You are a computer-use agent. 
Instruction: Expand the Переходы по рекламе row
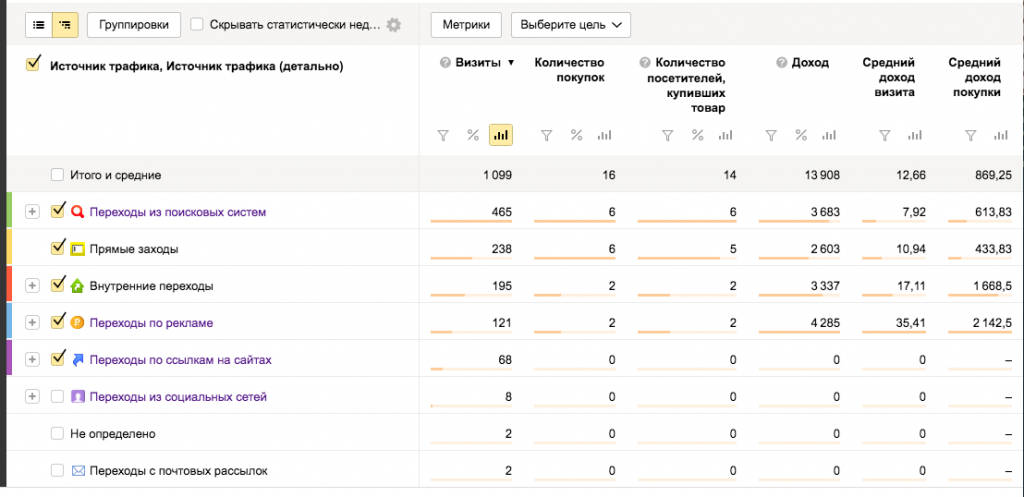(32, 323)
